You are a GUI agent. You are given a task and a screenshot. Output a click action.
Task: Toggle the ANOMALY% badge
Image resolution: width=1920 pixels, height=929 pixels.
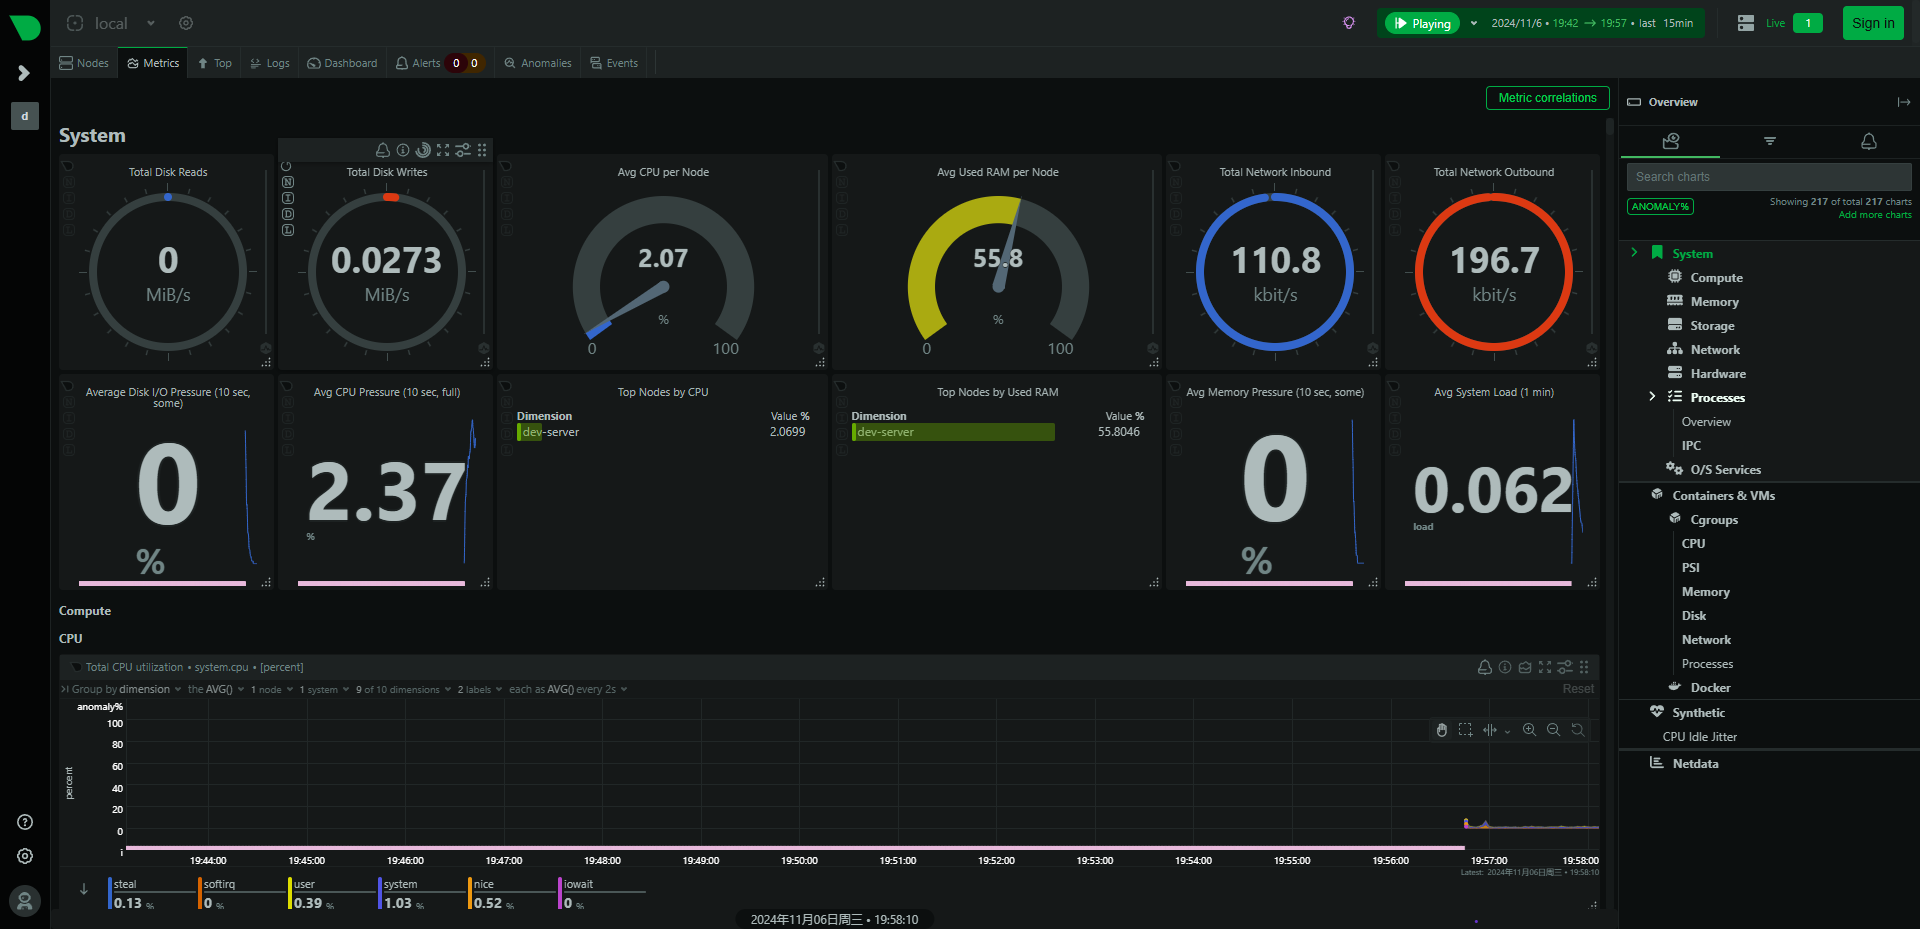click(x=1660, y=207)
